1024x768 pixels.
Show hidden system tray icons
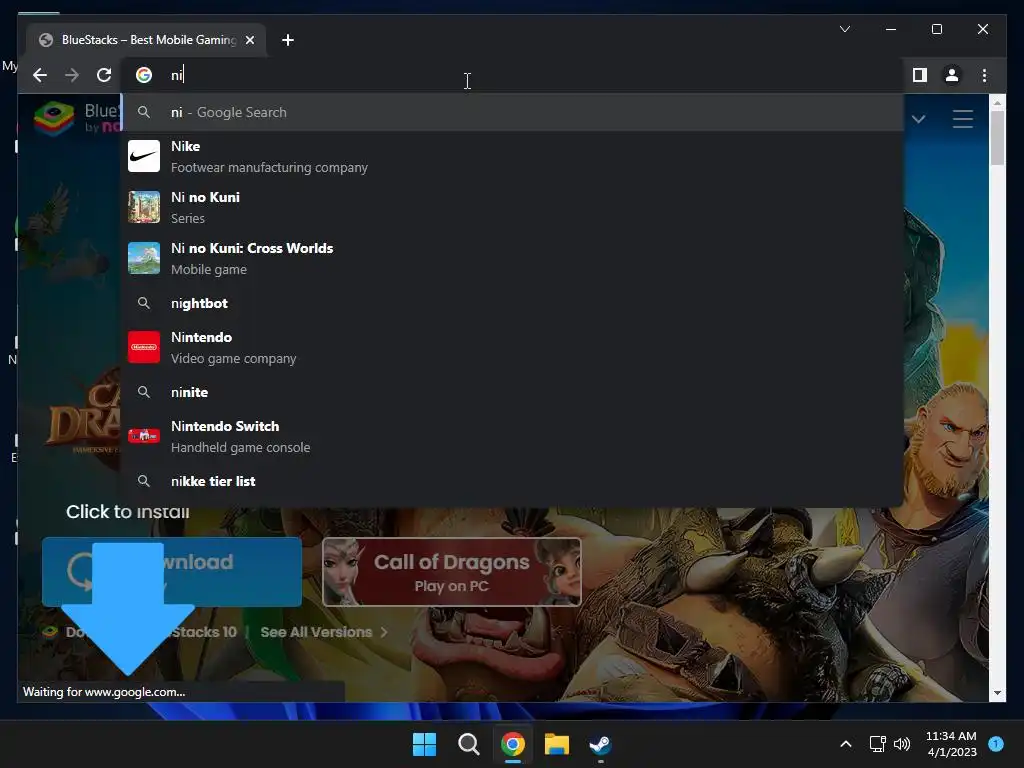[846, 744]
